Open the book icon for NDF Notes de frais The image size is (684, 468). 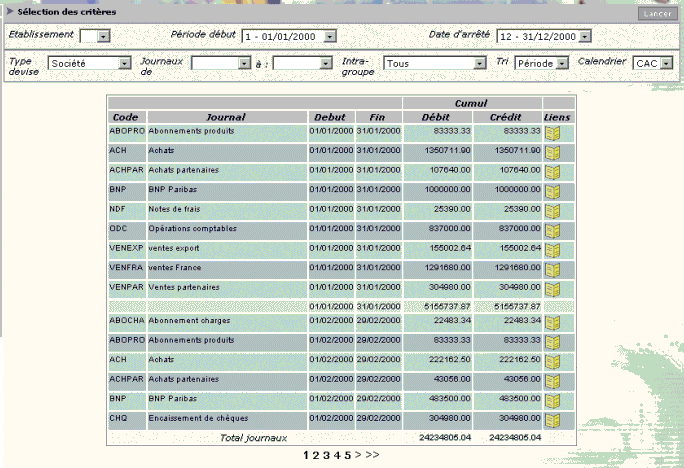click(552, 212)
